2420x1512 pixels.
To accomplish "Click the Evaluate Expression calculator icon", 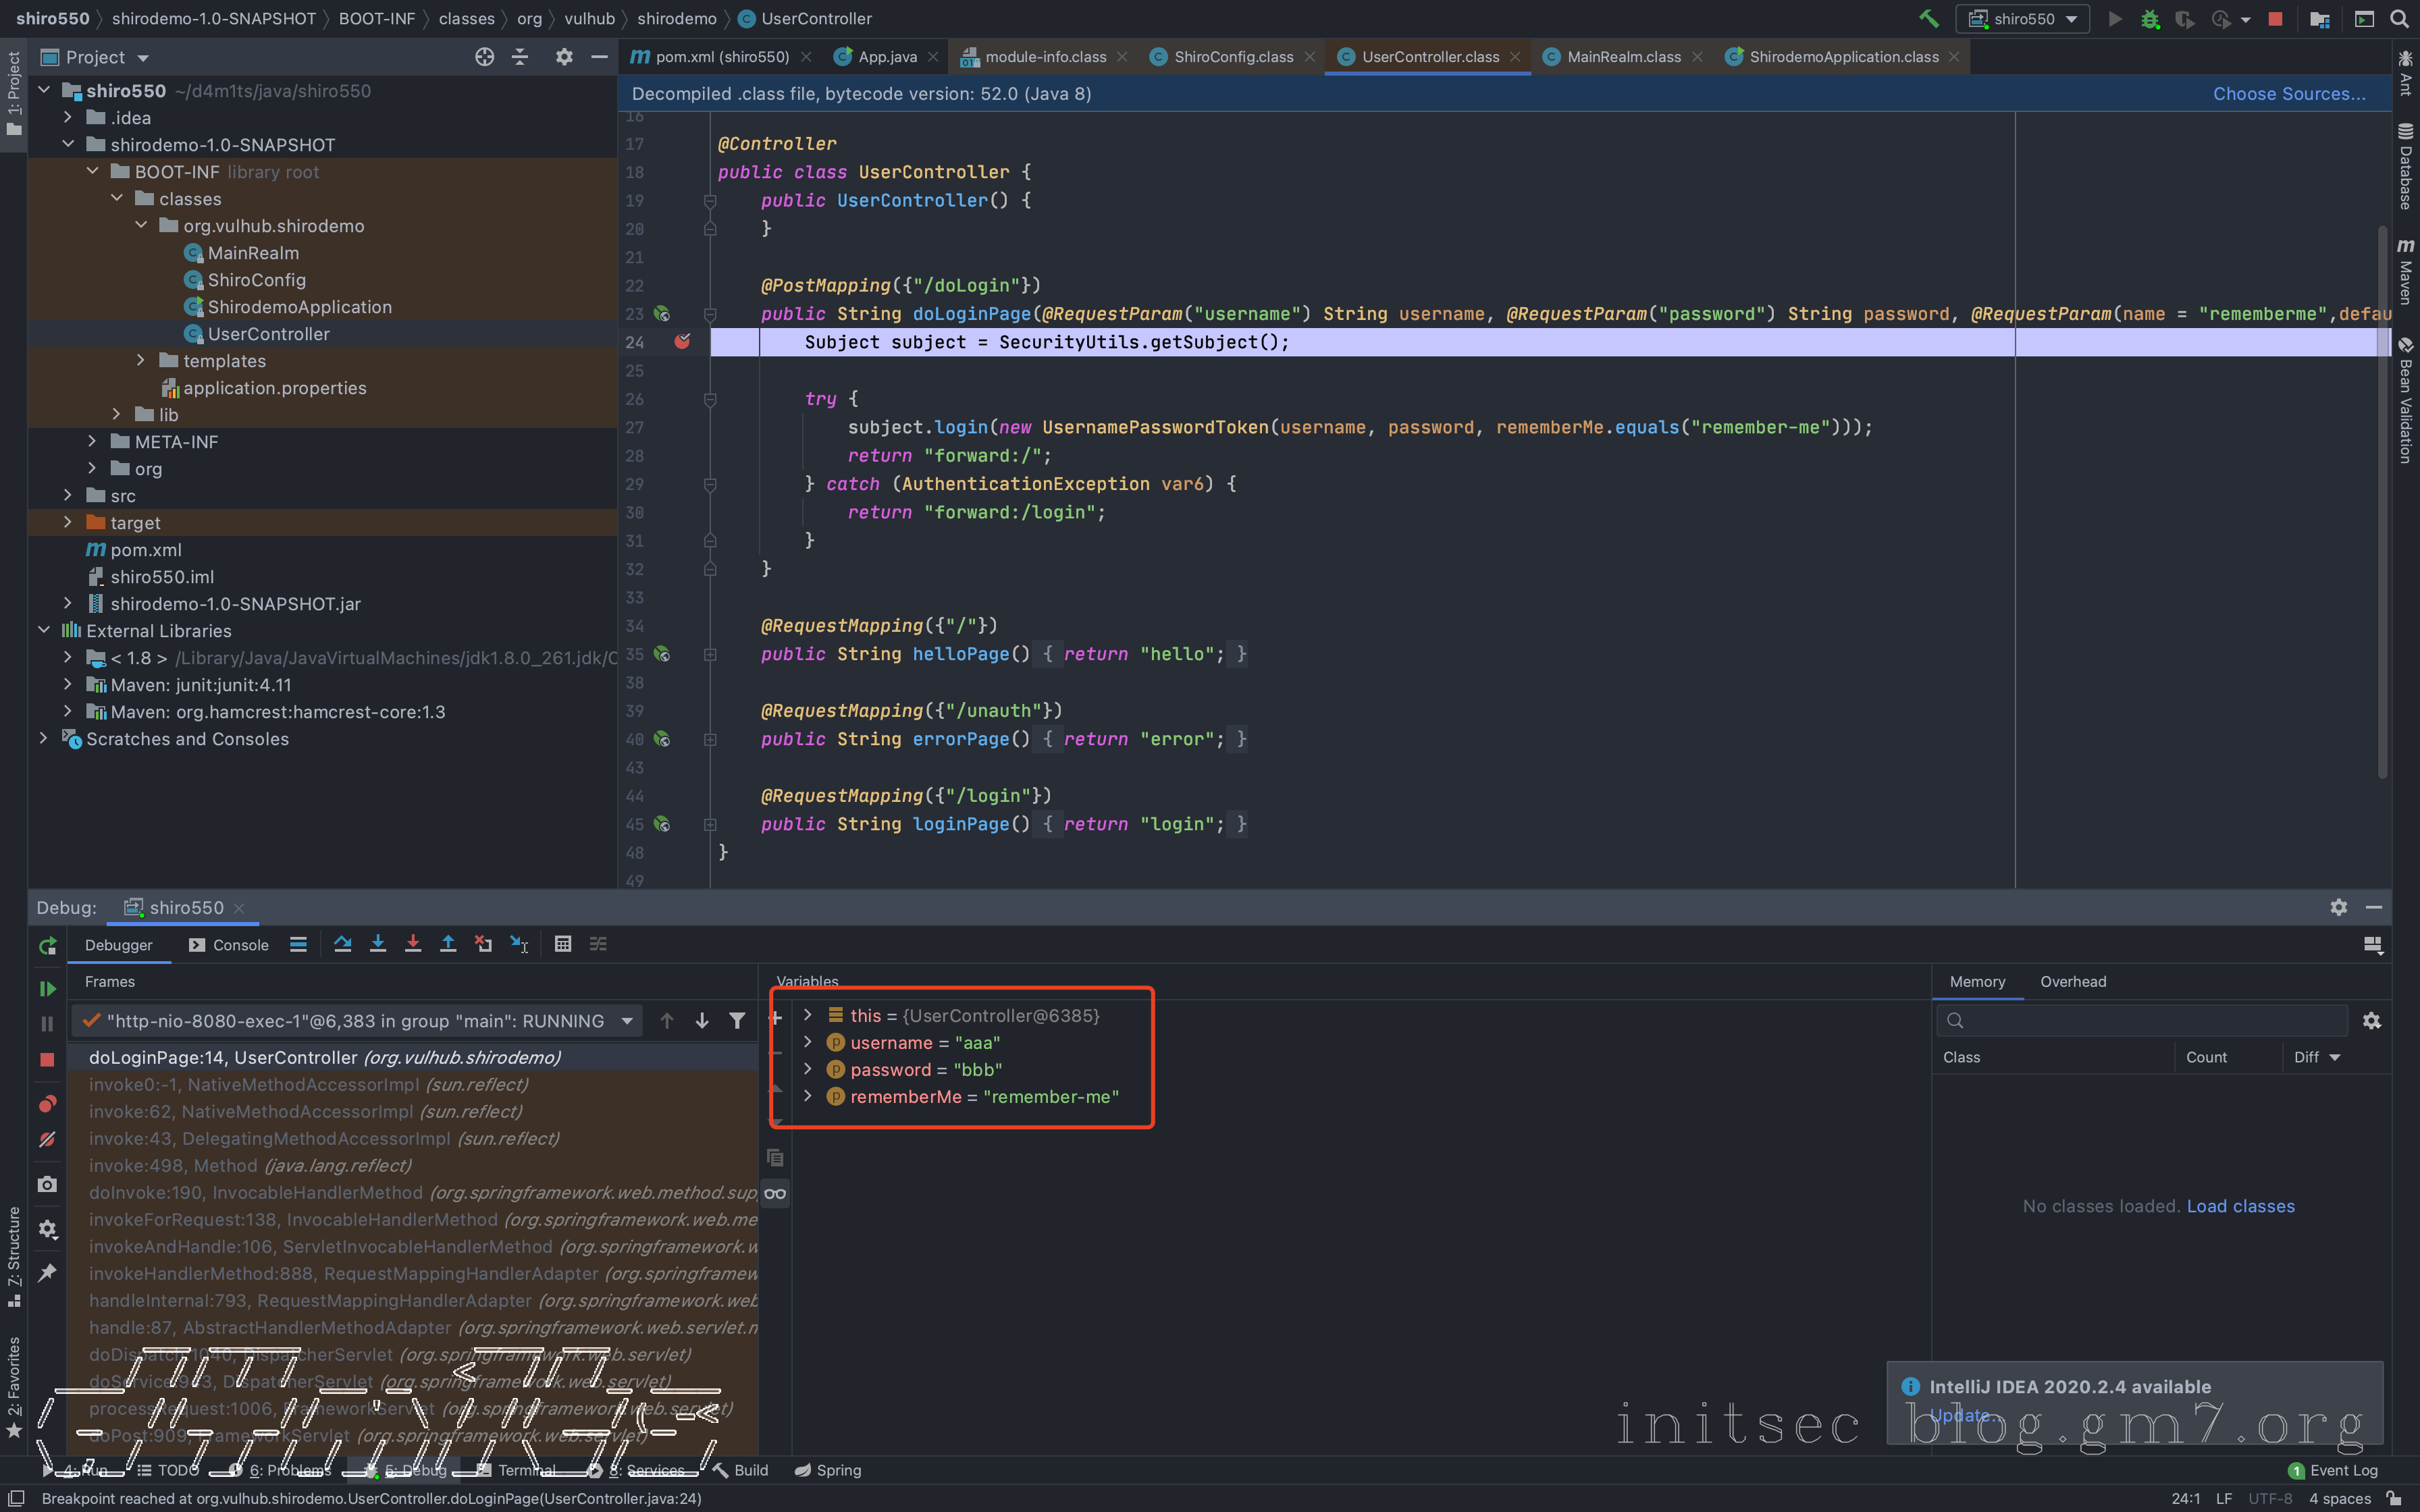I will pos(563,944).
